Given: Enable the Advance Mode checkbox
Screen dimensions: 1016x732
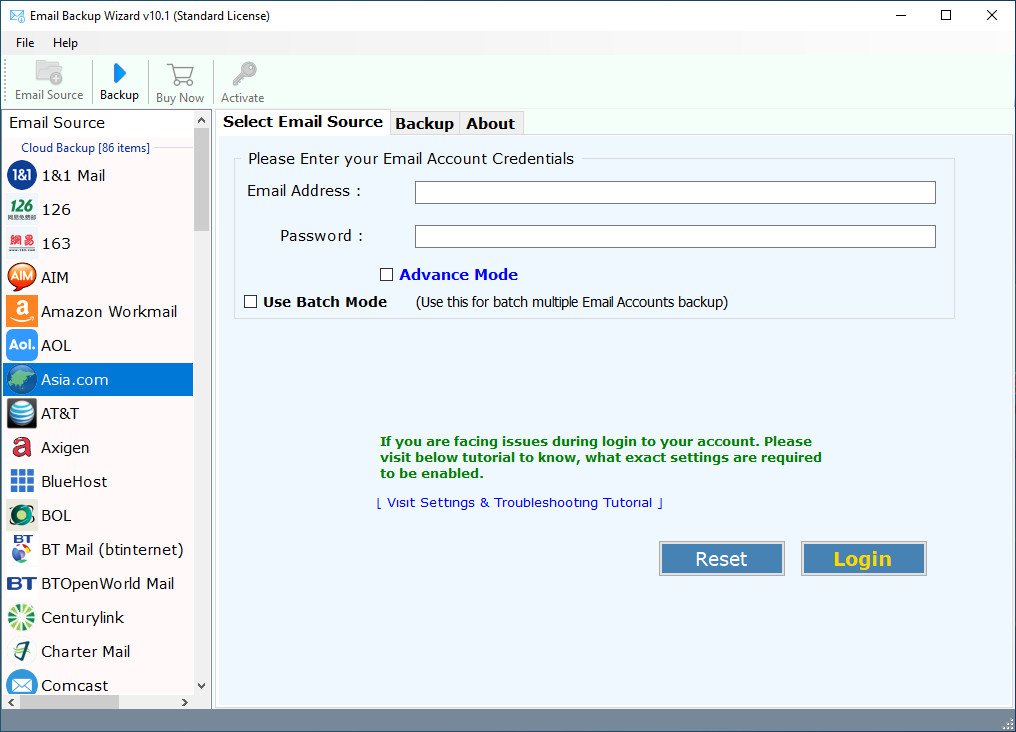Looking at the screenshot, I should [x=386, y=275].
